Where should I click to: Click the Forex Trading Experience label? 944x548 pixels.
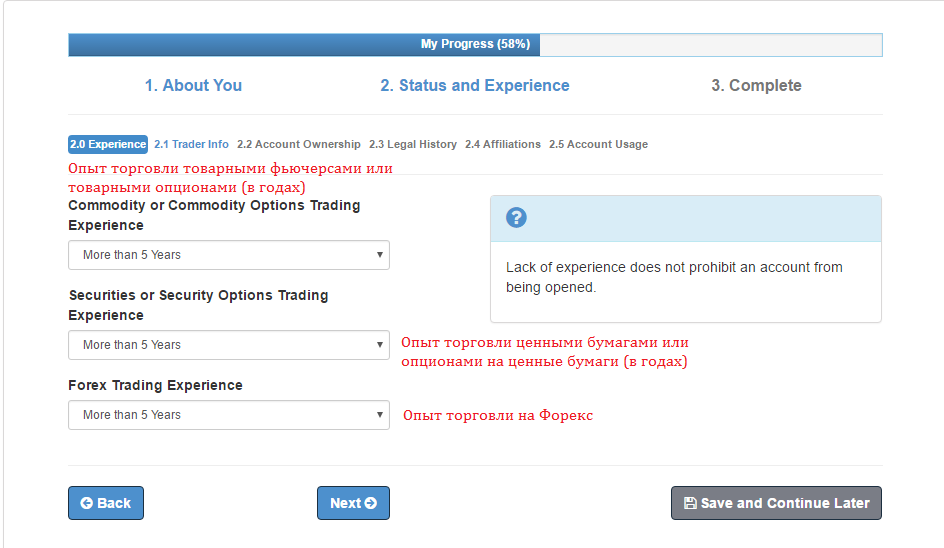[x=155, y=385]
